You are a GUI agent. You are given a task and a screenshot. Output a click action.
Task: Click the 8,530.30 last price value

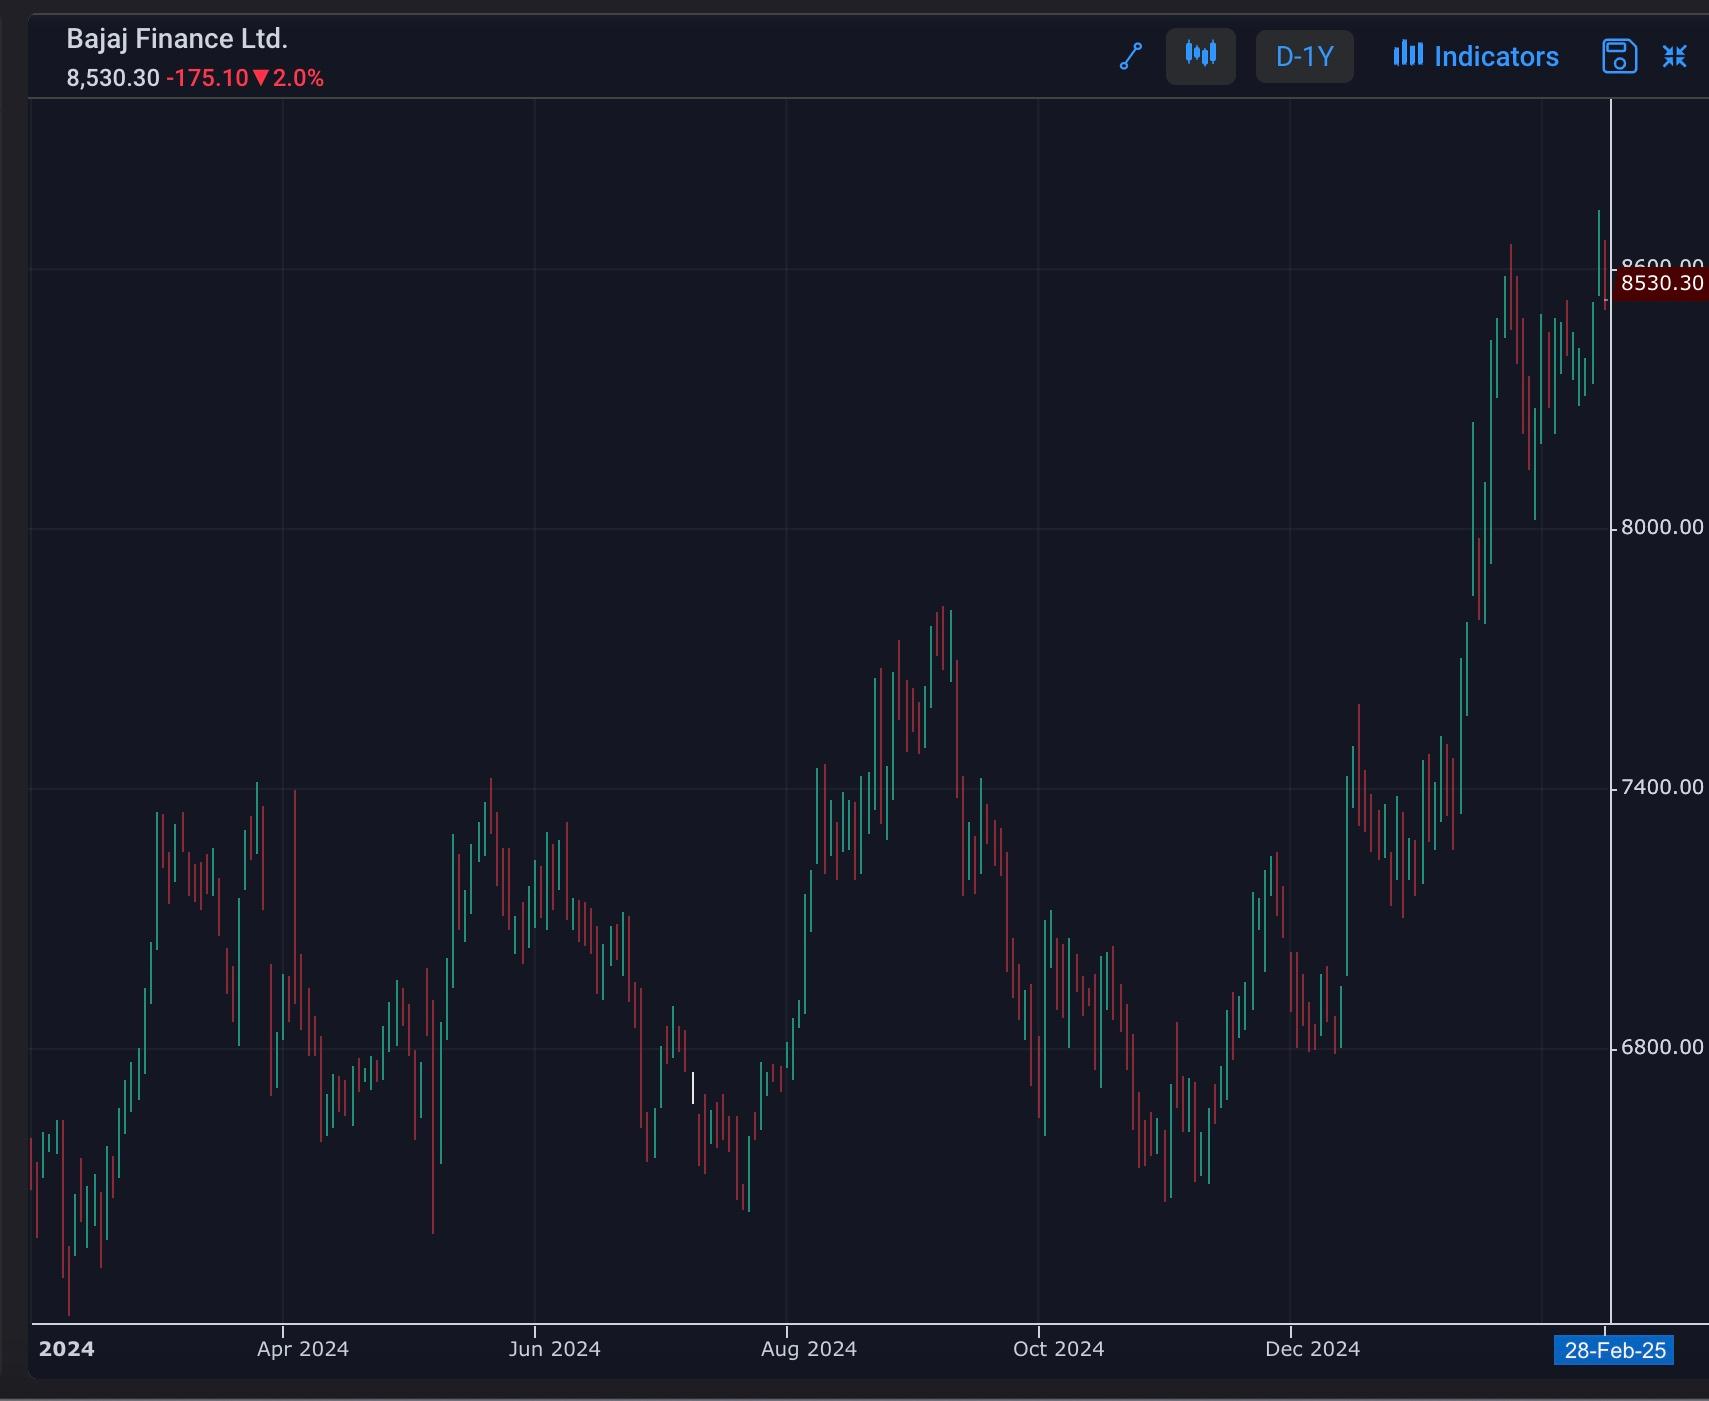coord(113,78)
